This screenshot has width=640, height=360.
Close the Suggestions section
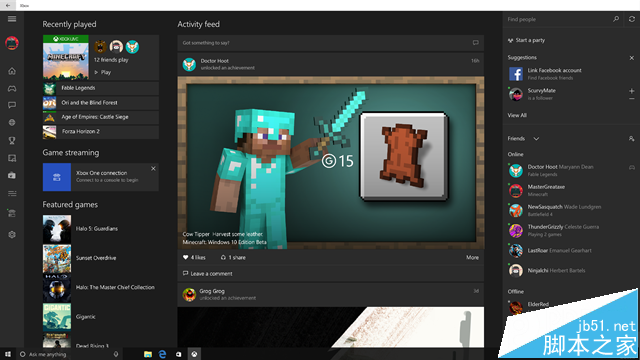[x=631, y=58]
